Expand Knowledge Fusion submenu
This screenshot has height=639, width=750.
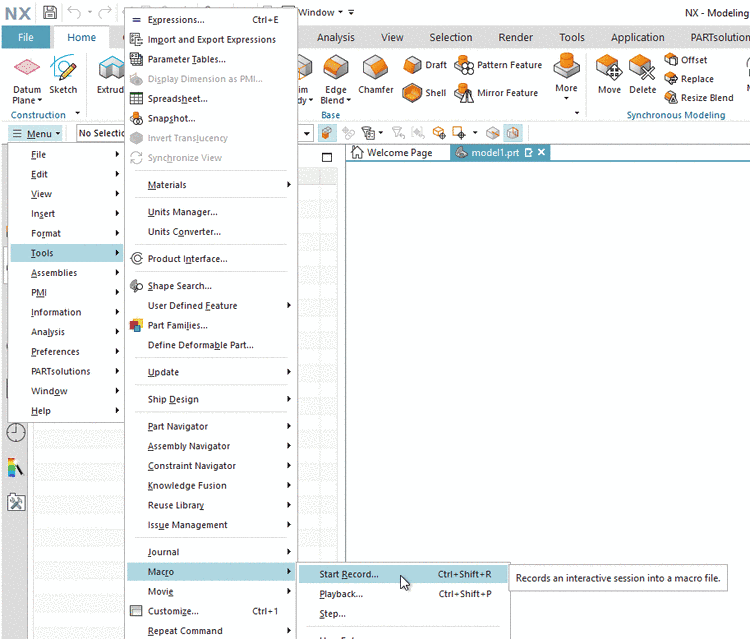pyautogui.click(x=211, y=485)
